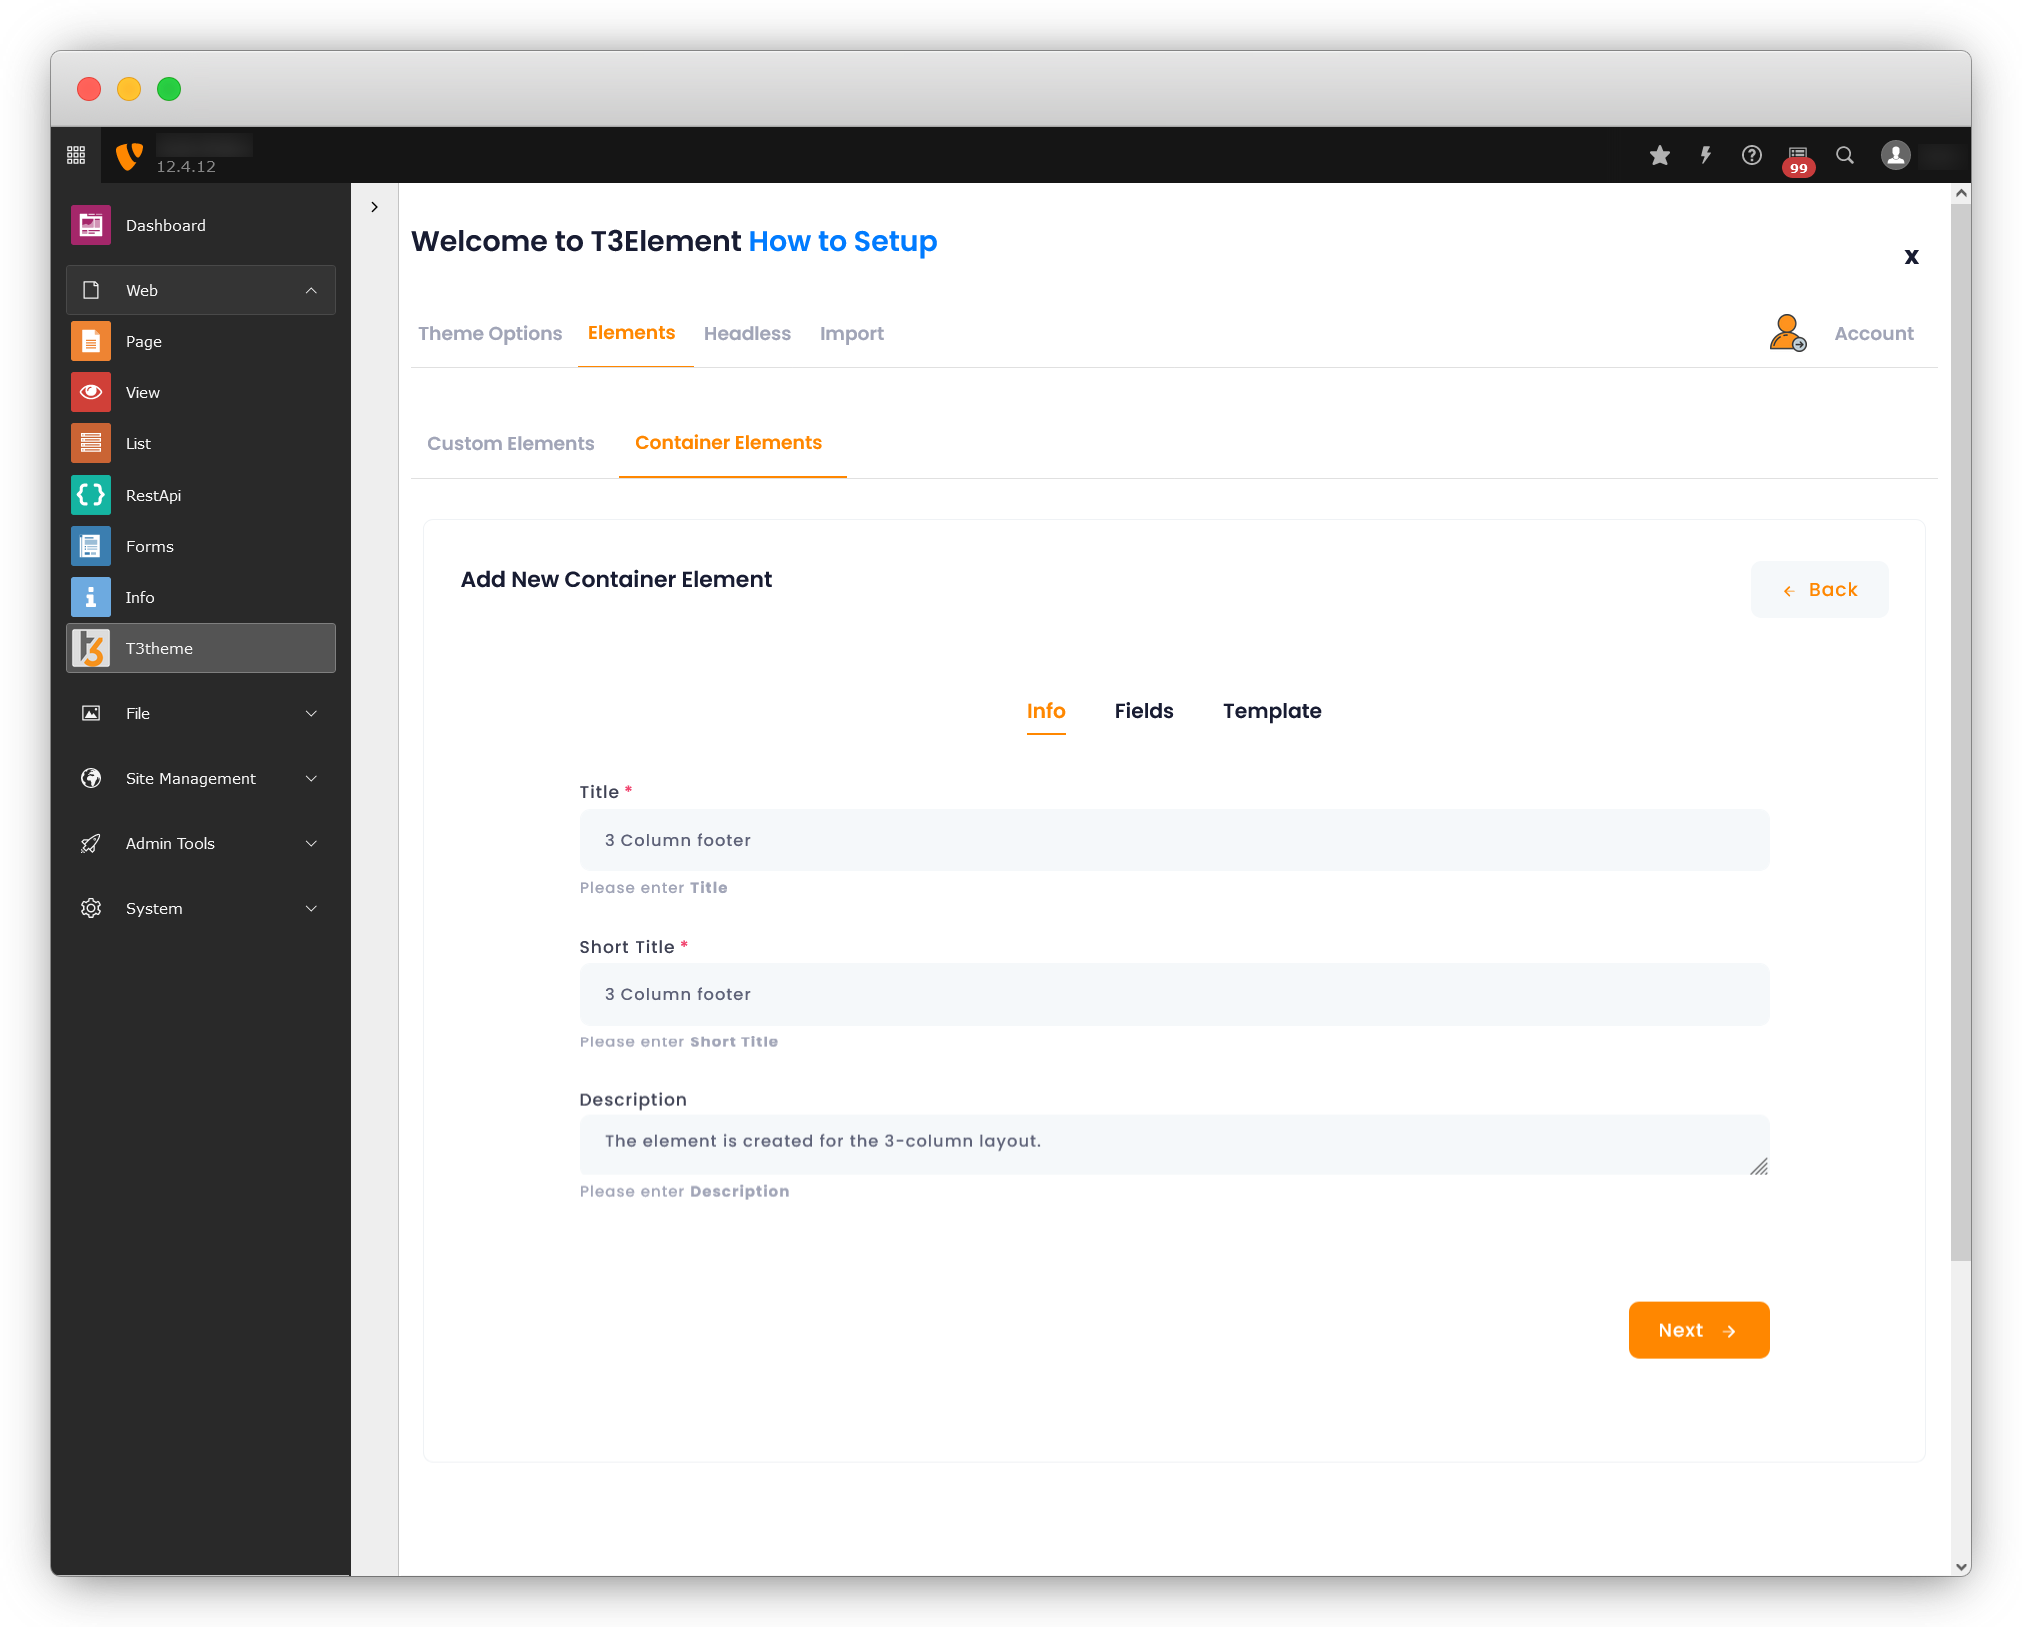Click the Account link
The image size is (2022, 1627).
1874,333
